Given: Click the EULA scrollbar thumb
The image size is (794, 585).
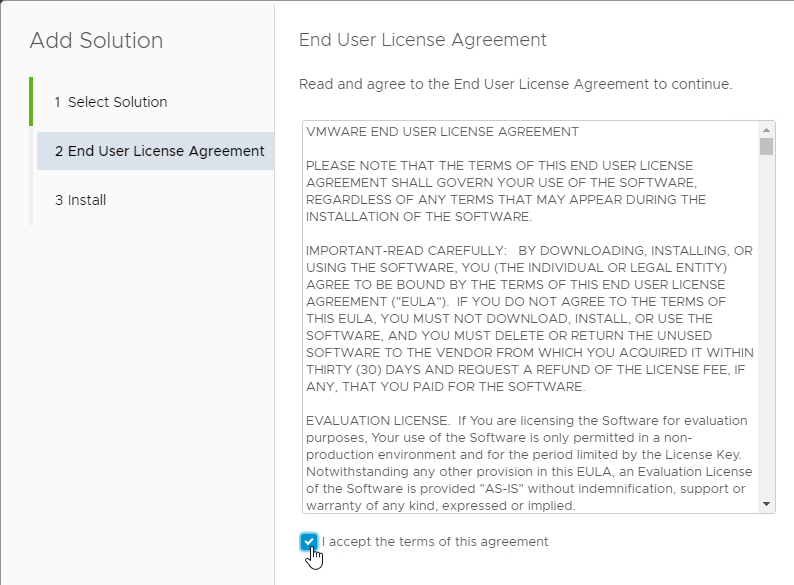Looking at the screenshot, I should [766, 147].
